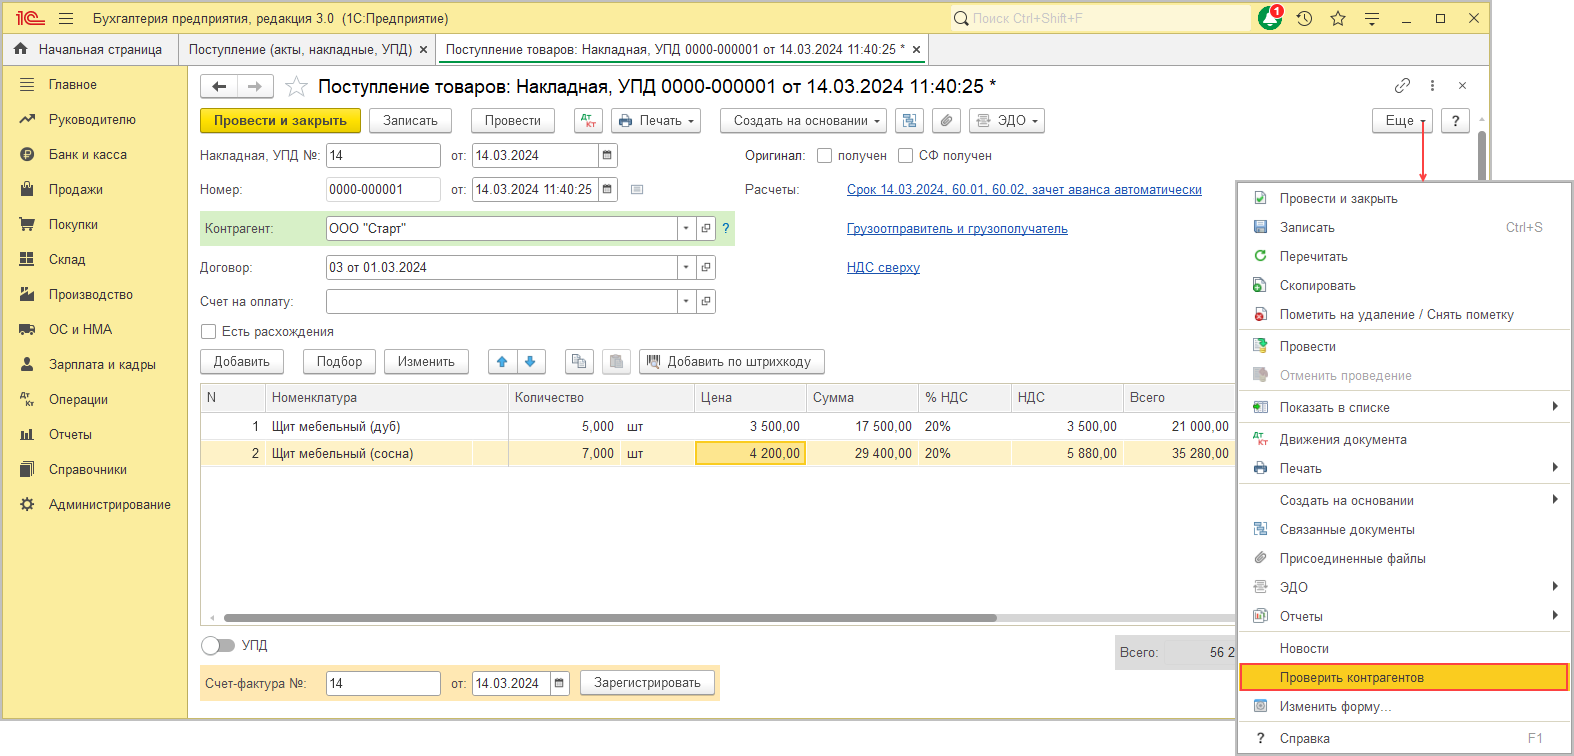Toggle Оригинал получен checkbox
This screenshot has width=1574, height=756.
(825, 156)
